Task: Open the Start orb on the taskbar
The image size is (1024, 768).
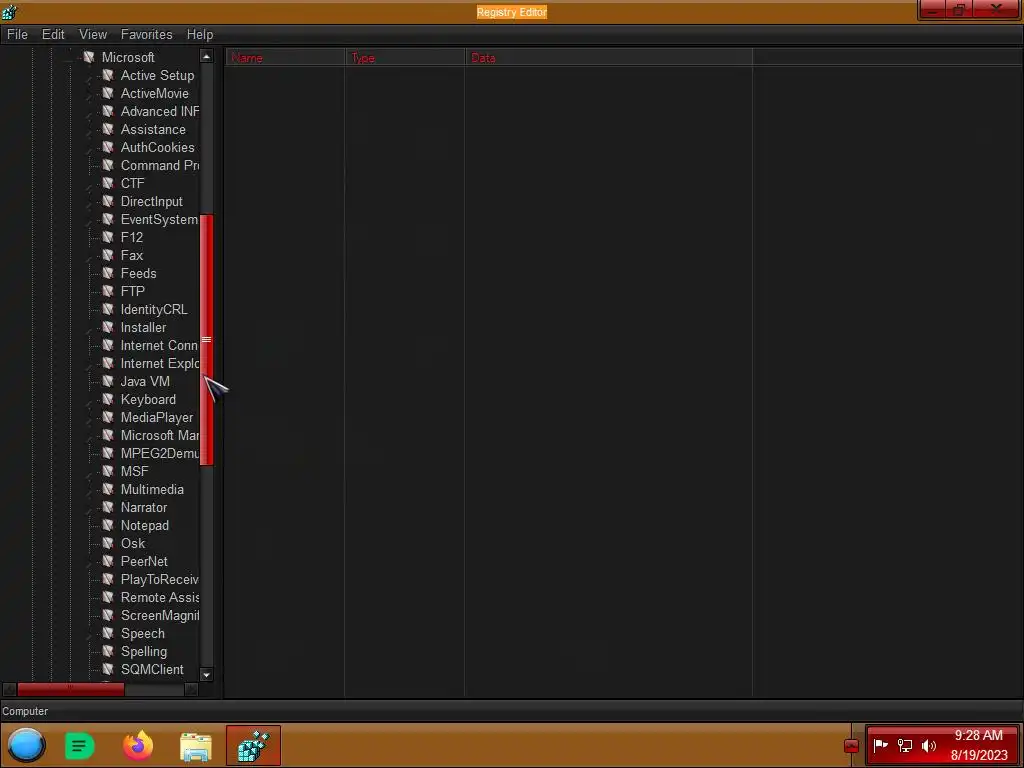Action: [26, 745]
